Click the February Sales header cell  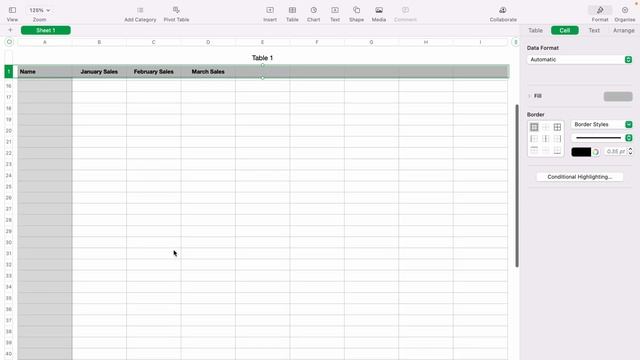click(154, 71)
